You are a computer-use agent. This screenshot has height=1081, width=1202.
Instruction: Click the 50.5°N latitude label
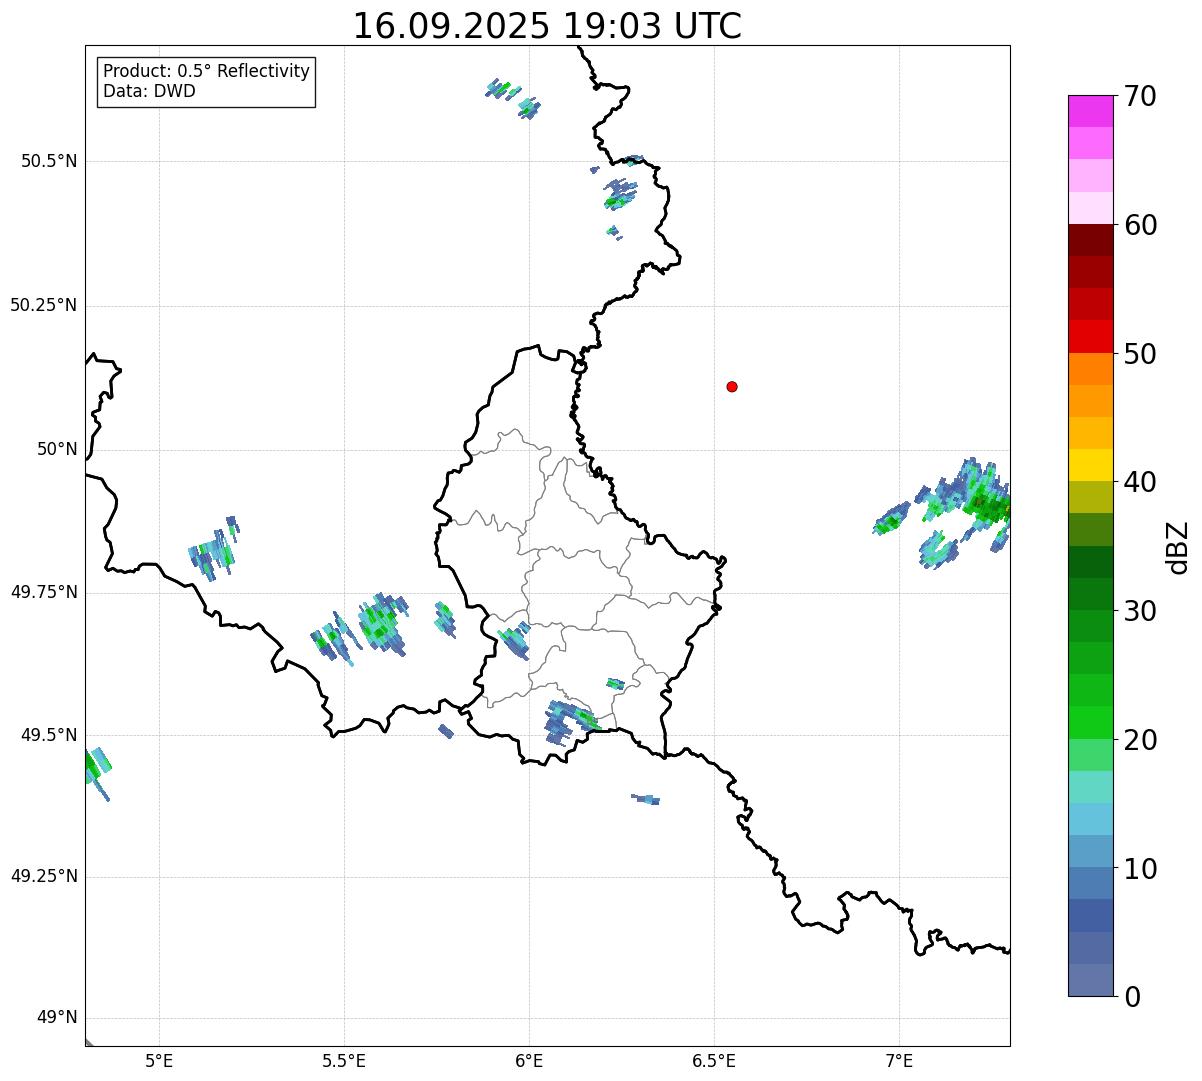pyautogui.click(x=49, y=161)
